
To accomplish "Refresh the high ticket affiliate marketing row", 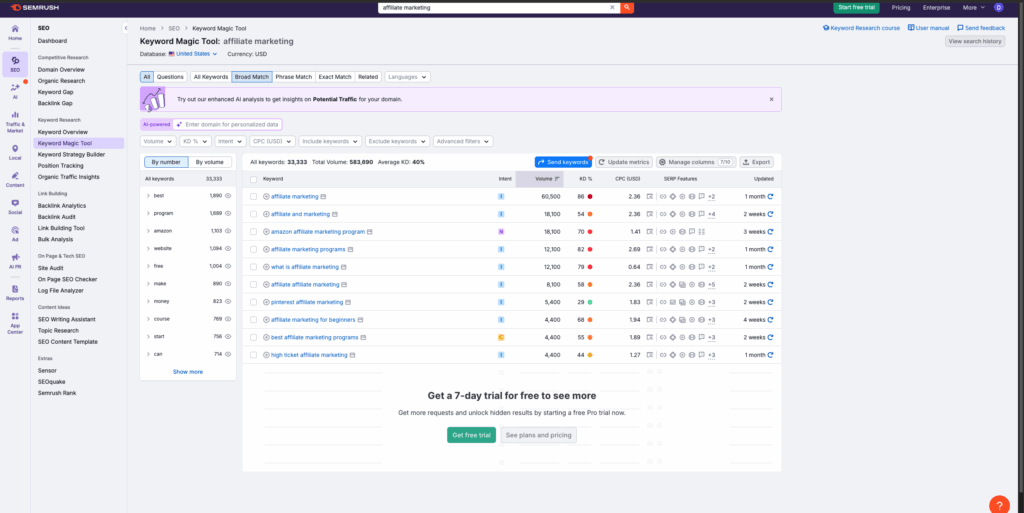I will pos(771,355).
